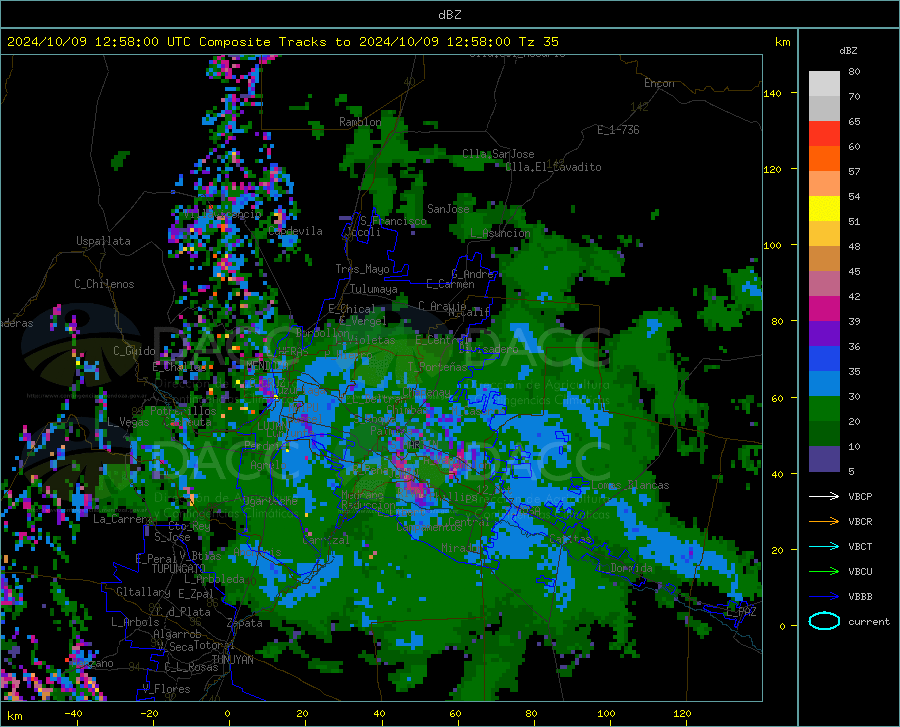Pick the indigo 5-10 dBZ swatch
The image size is (900, 727).
click(824, 459)
